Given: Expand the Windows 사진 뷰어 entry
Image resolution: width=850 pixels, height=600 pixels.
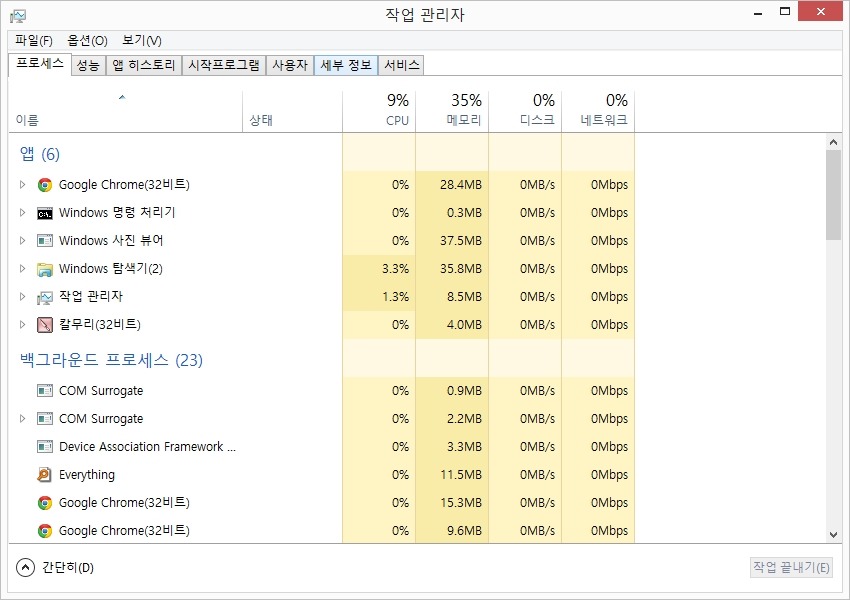Looking at the screenshot, I should tap(22, 241).
